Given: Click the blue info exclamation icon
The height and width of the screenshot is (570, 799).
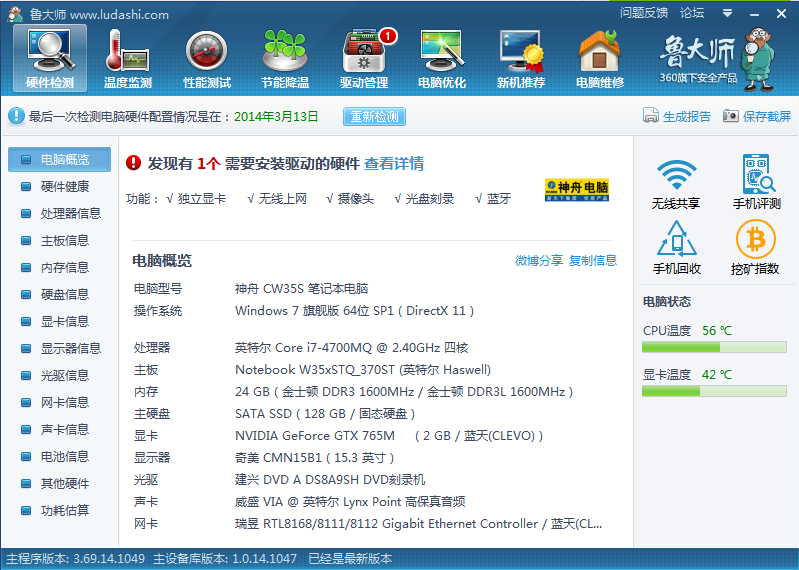Looking at the screenshot, I should [16, 116].
